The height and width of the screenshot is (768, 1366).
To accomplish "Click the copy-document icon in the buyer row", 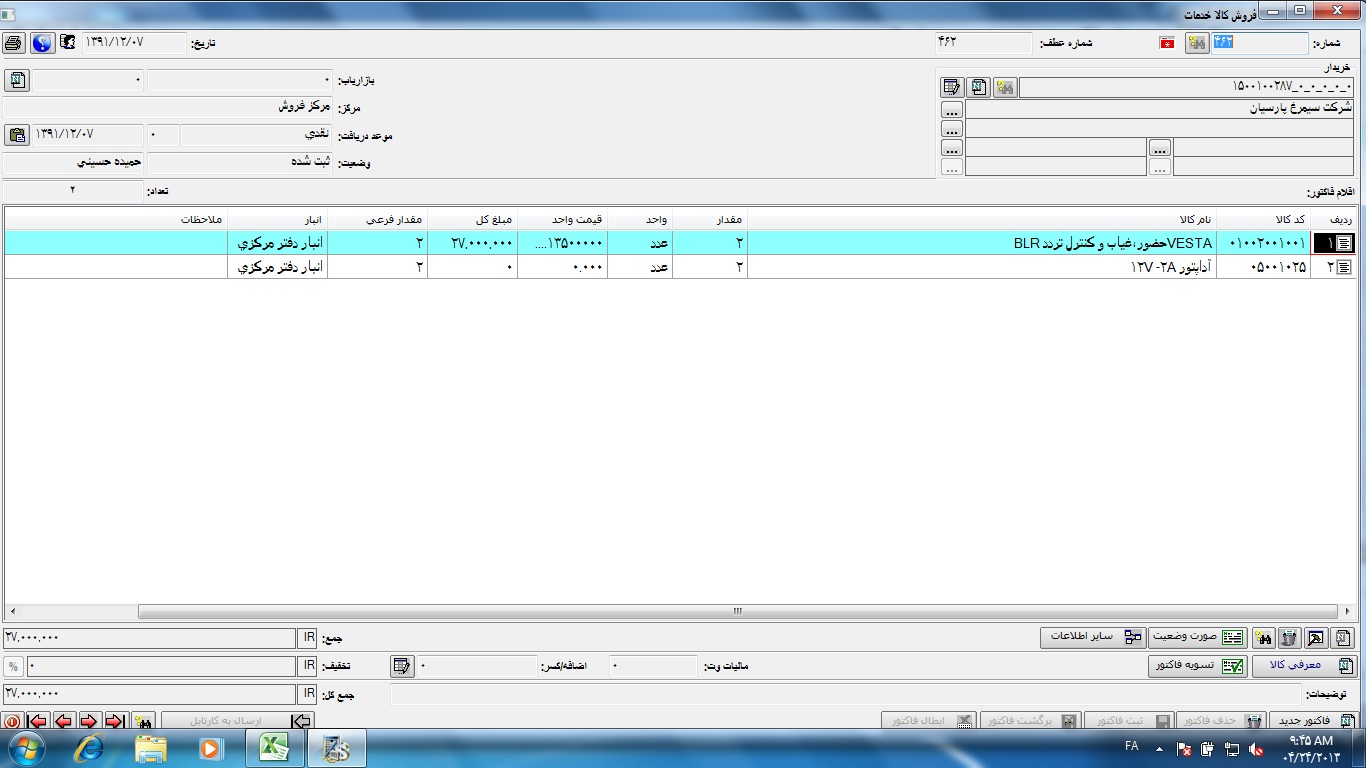I will tap(979, 87).
